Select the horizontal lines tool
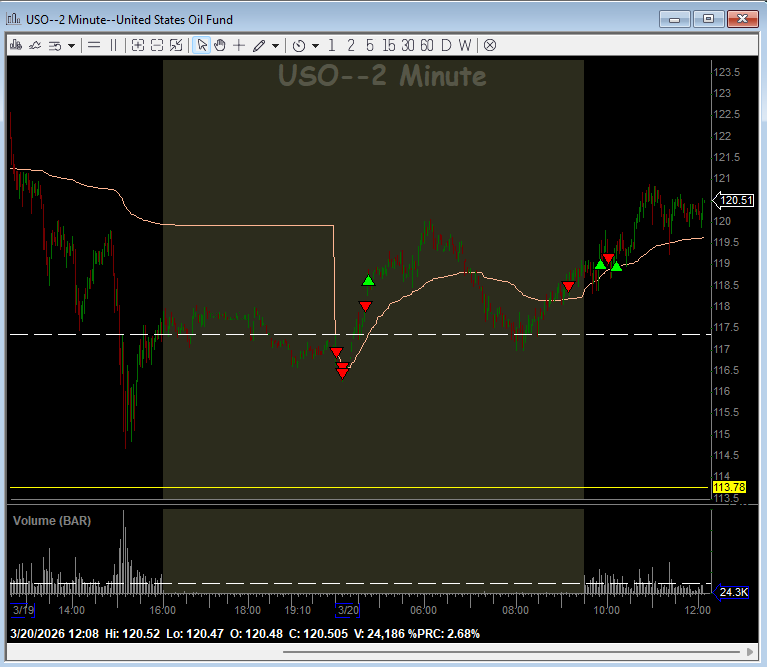The image size is (767, 667). click(94, 45)
